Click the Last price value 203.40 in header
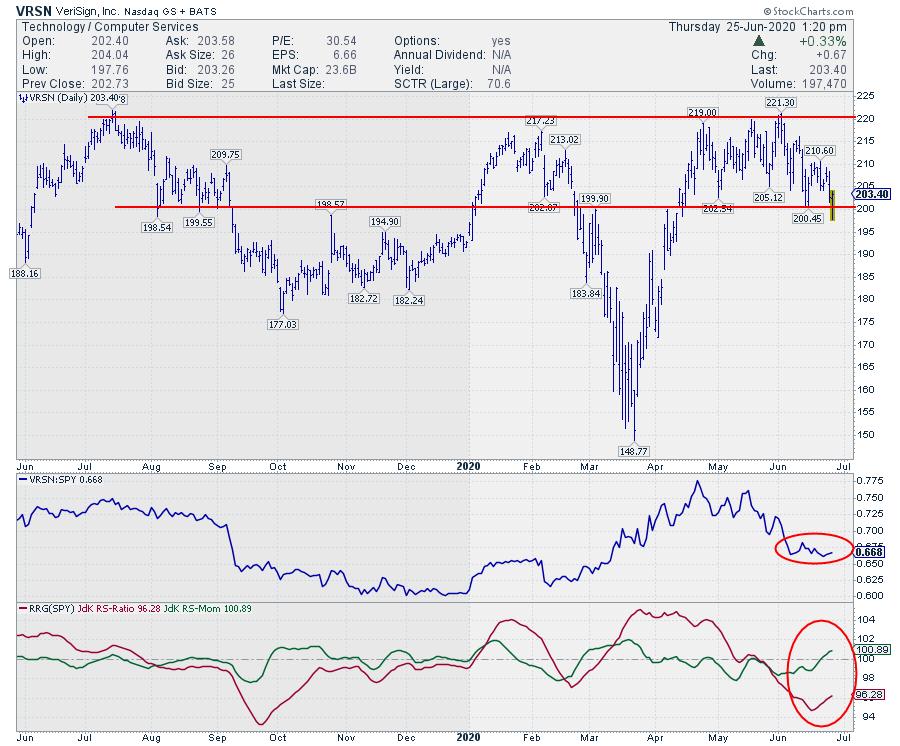The width and height of the screenshot is (900, 746). pos(827,69)
